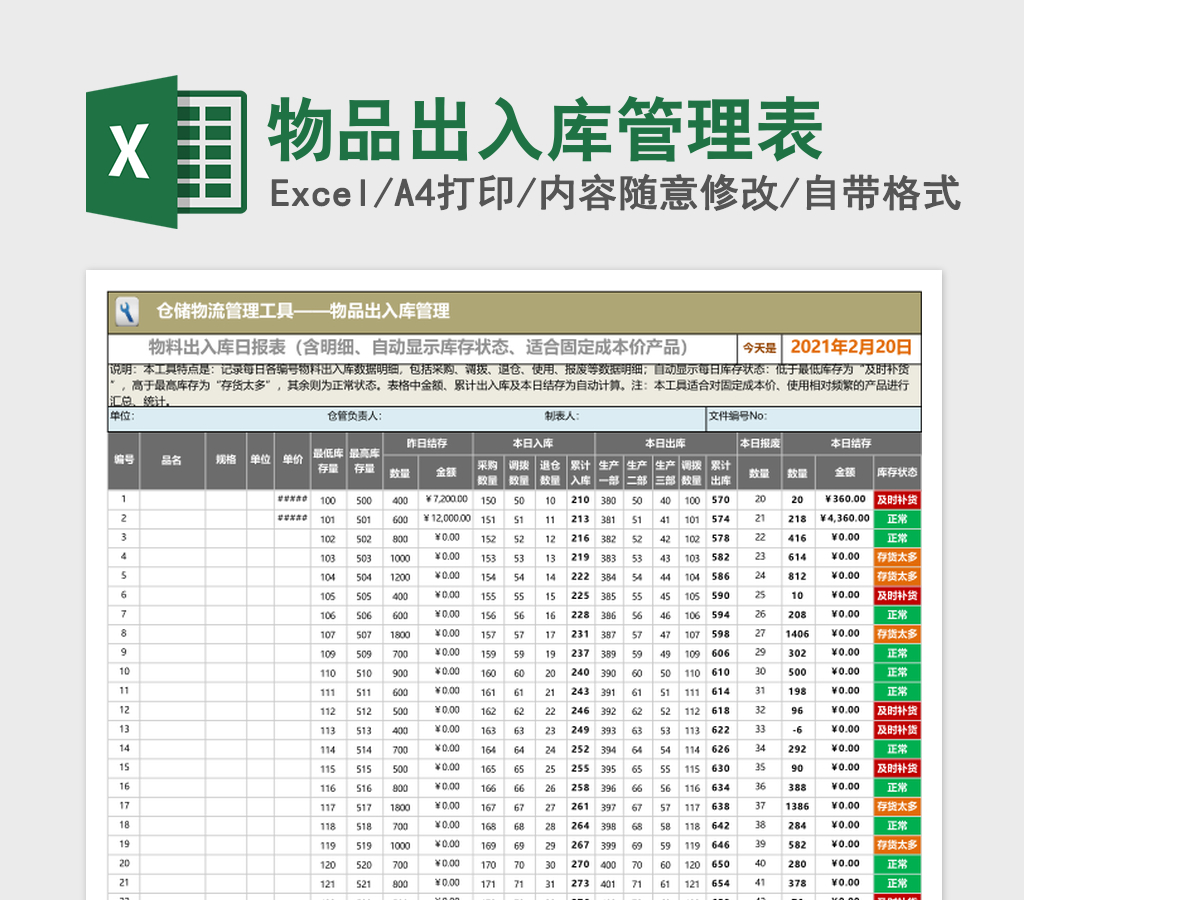
Task: Click the wrench tool icon in the sheet header
Action: click(x=127, y=312)
